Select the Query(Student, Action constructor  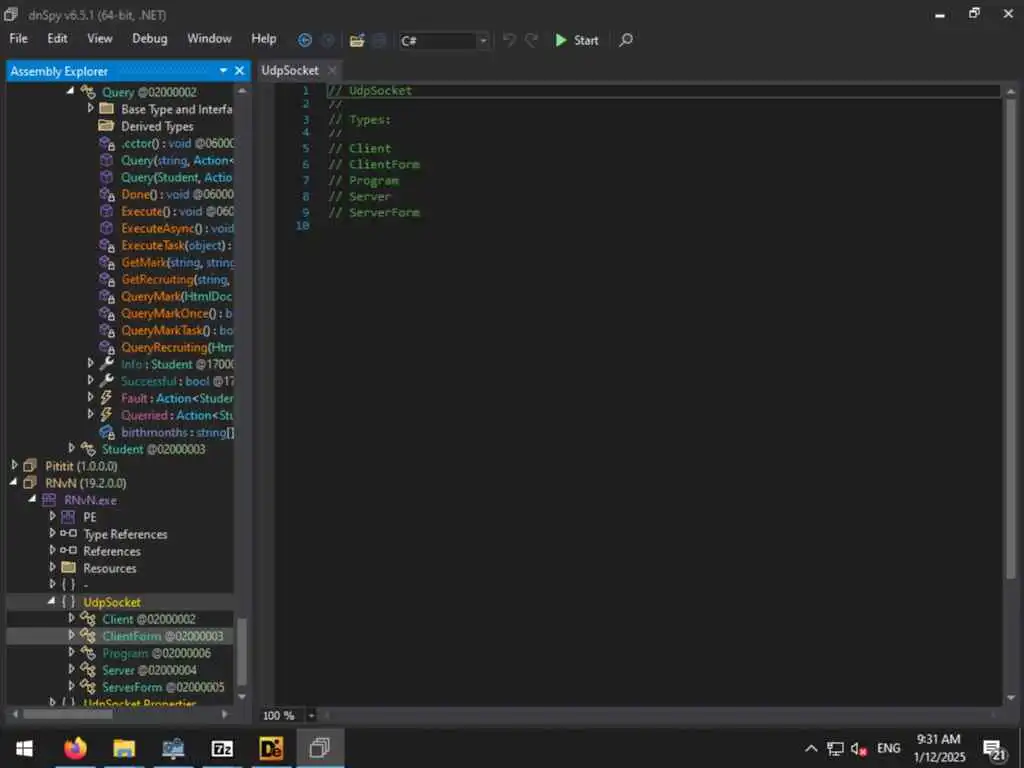tap(176, 177)
